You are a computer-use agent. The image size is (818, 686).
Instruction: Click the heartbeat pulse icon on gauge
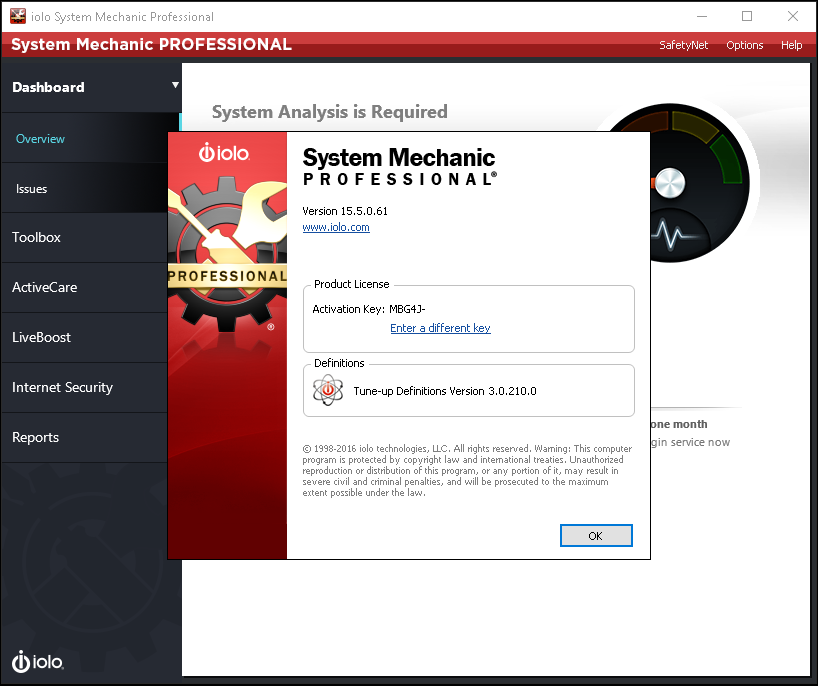tap(673, 235)
